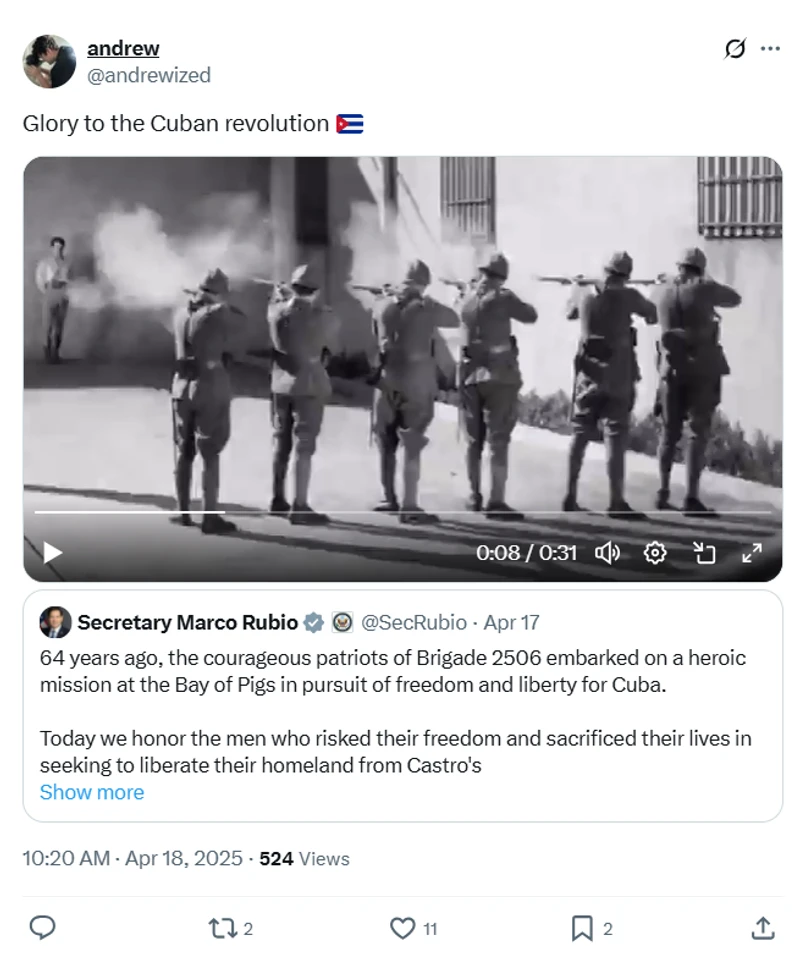Click the share post icon
This screenshot has width=800, height=954.
762,928
